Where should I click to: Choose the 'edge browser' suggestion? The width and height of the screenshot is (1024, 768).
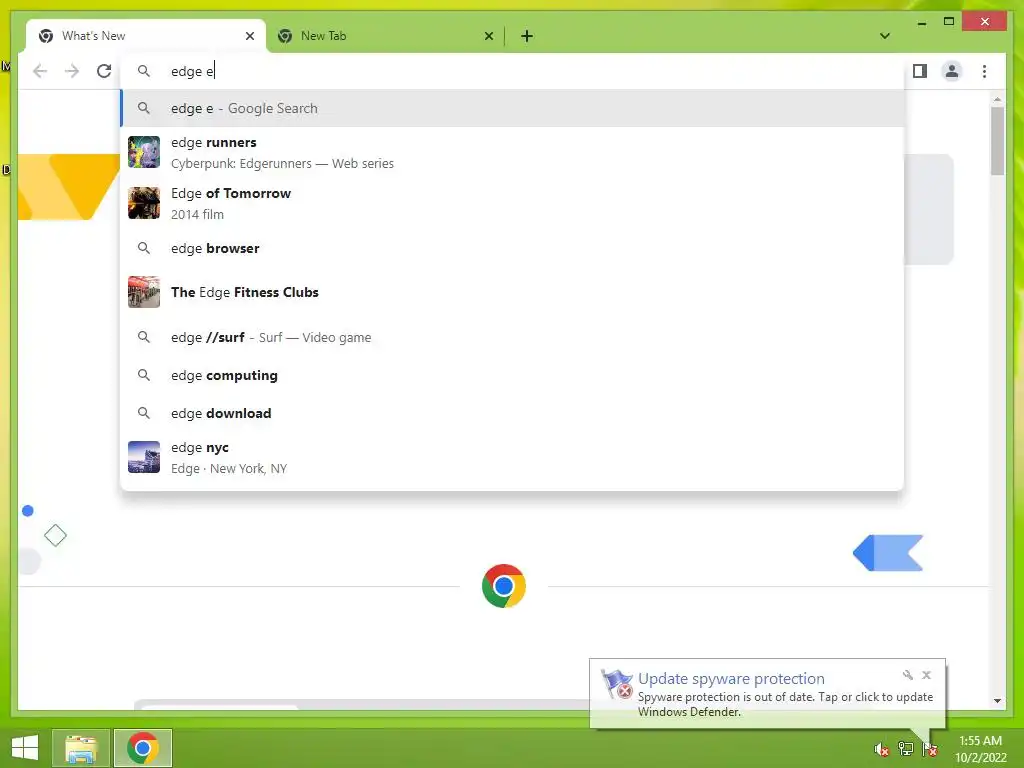point(512,248)
